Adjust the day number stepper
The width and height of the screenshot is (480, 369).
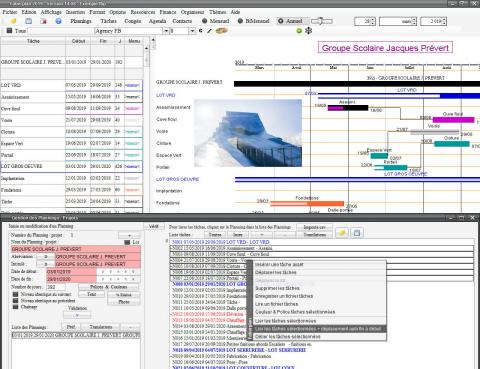[373, 21]
